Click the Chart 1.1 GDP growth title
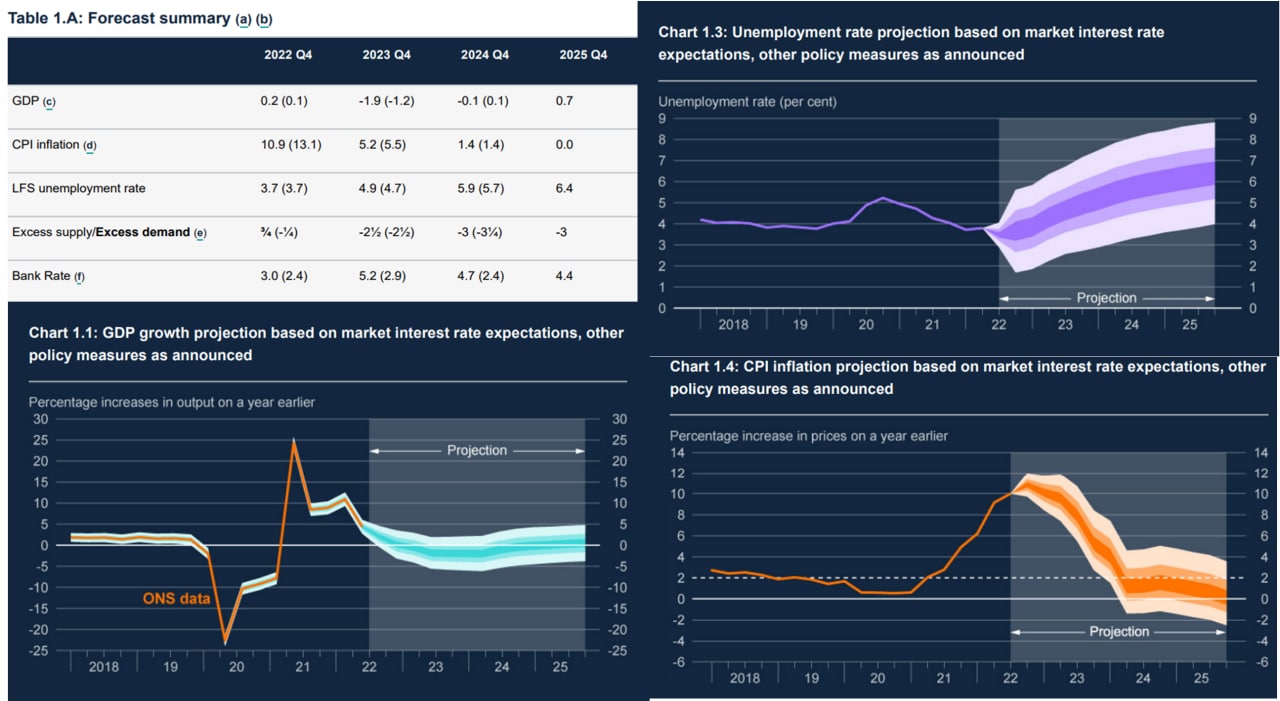This screenshot has width=1280, height=701. [x=326, y=344]
